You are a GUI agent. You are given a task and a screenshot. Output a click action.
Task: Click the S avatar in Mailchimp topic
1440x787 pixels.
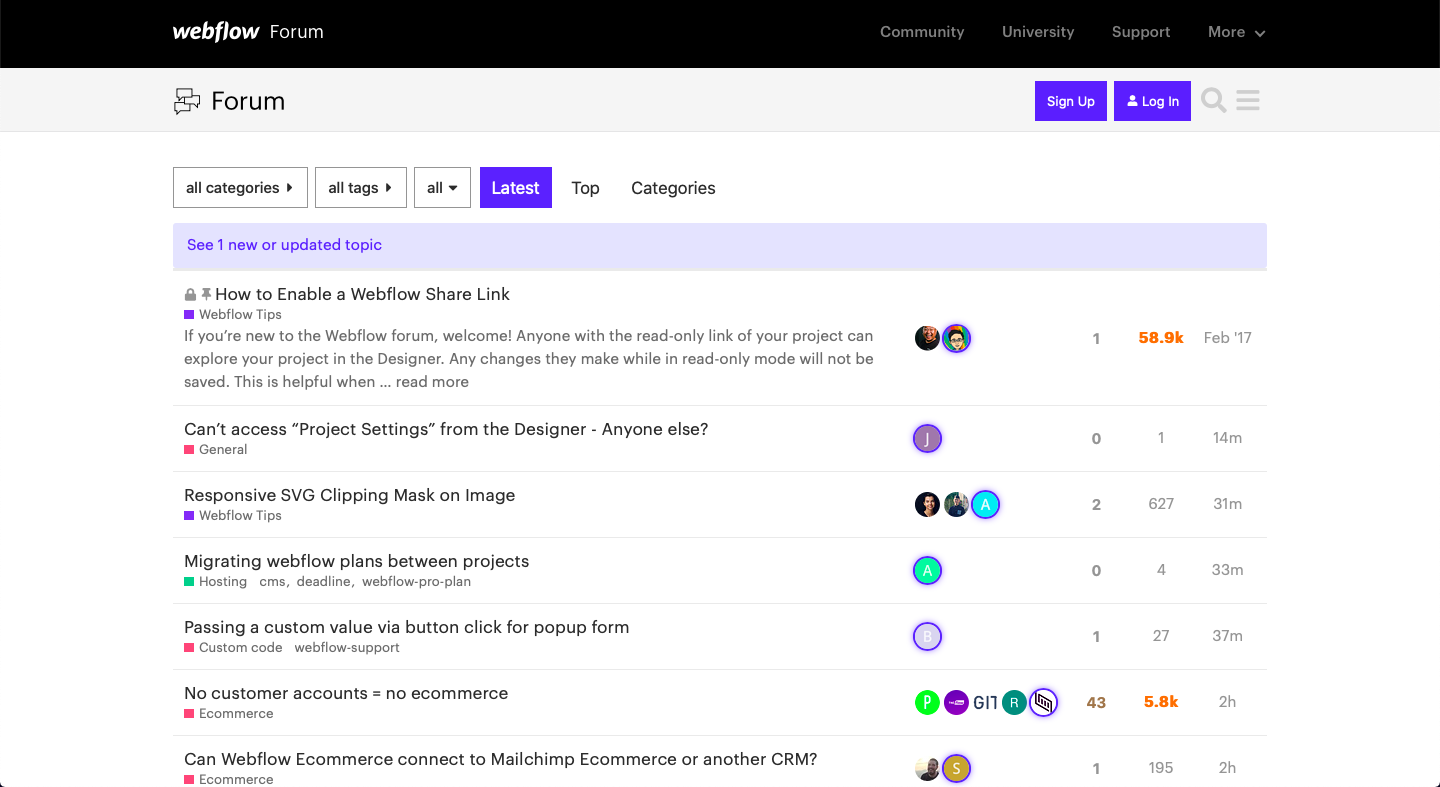point(957,768)
